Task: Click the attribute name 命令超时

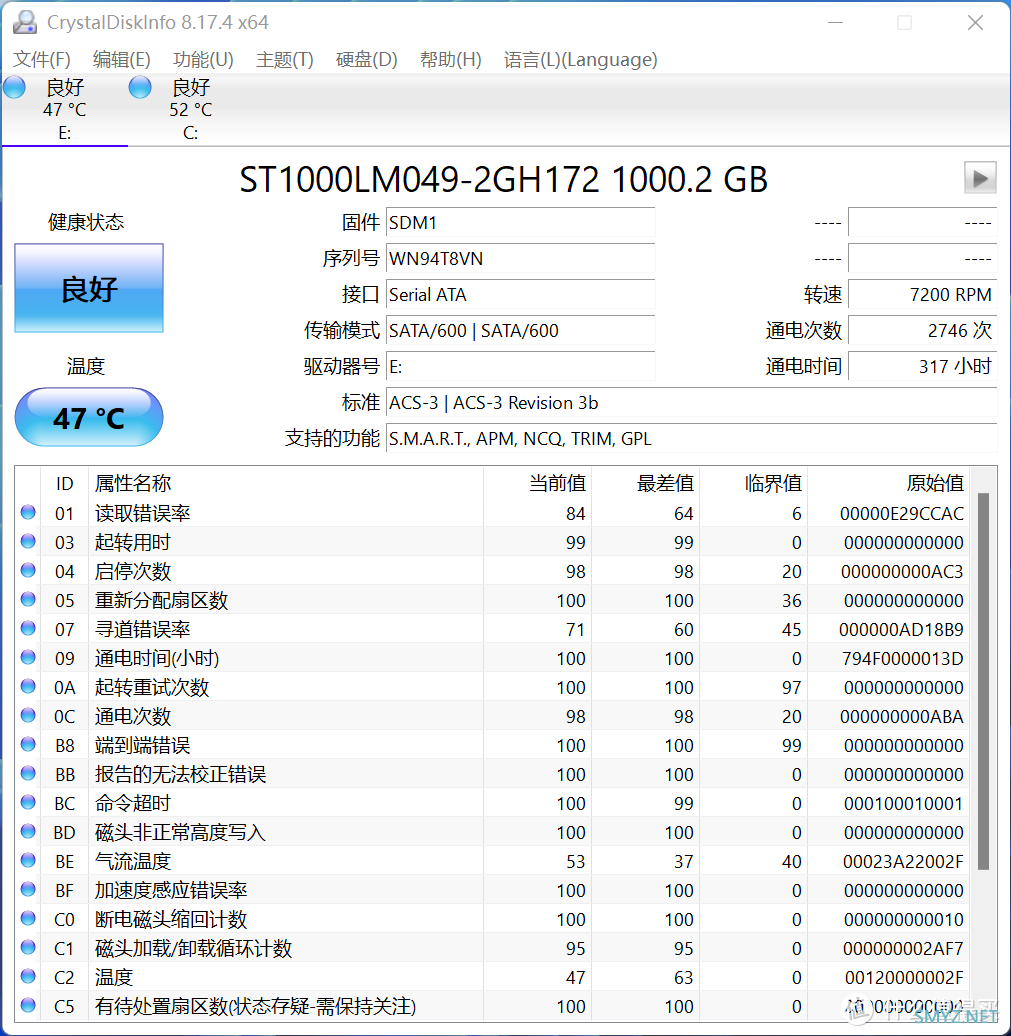Action: [x=133, y=803]
